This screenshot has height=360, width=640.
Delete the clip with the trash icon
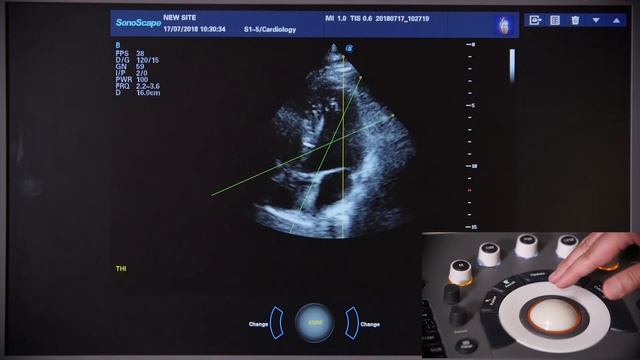point(575,20)
